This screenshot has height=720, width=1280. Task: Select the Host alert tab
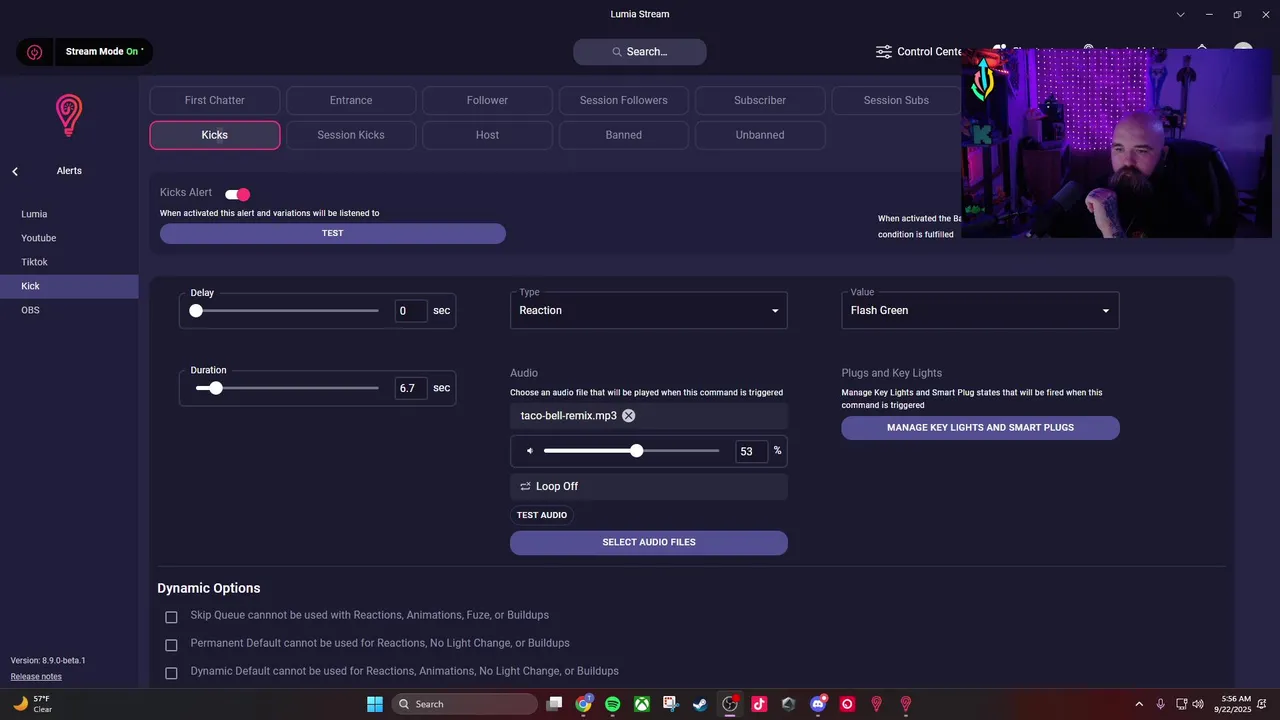(487, 135)
